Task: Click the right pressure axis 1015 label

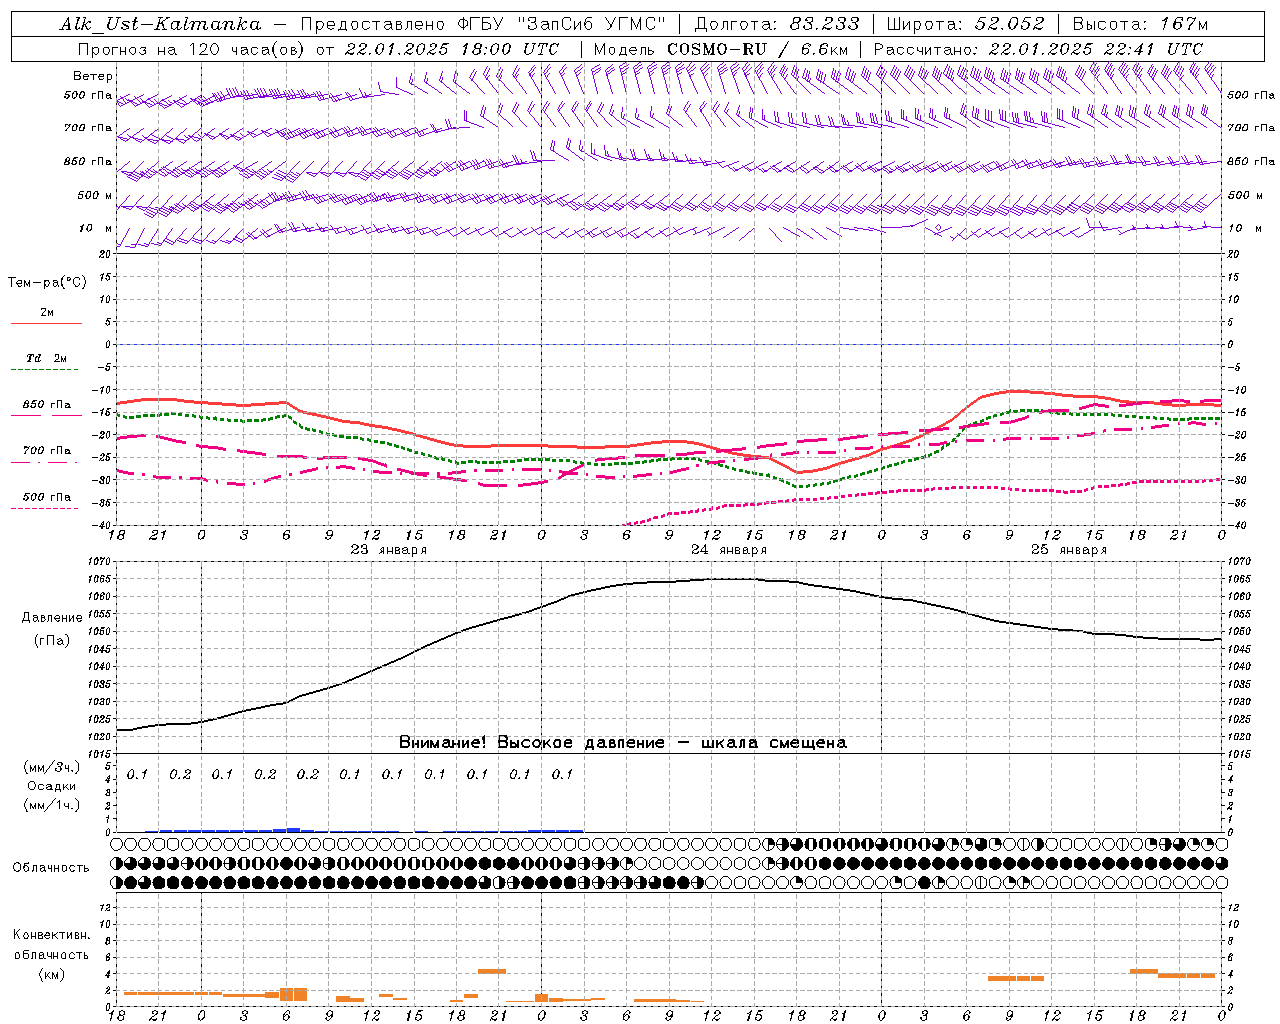Action: pyautogui.click(x=1238, y=754)
